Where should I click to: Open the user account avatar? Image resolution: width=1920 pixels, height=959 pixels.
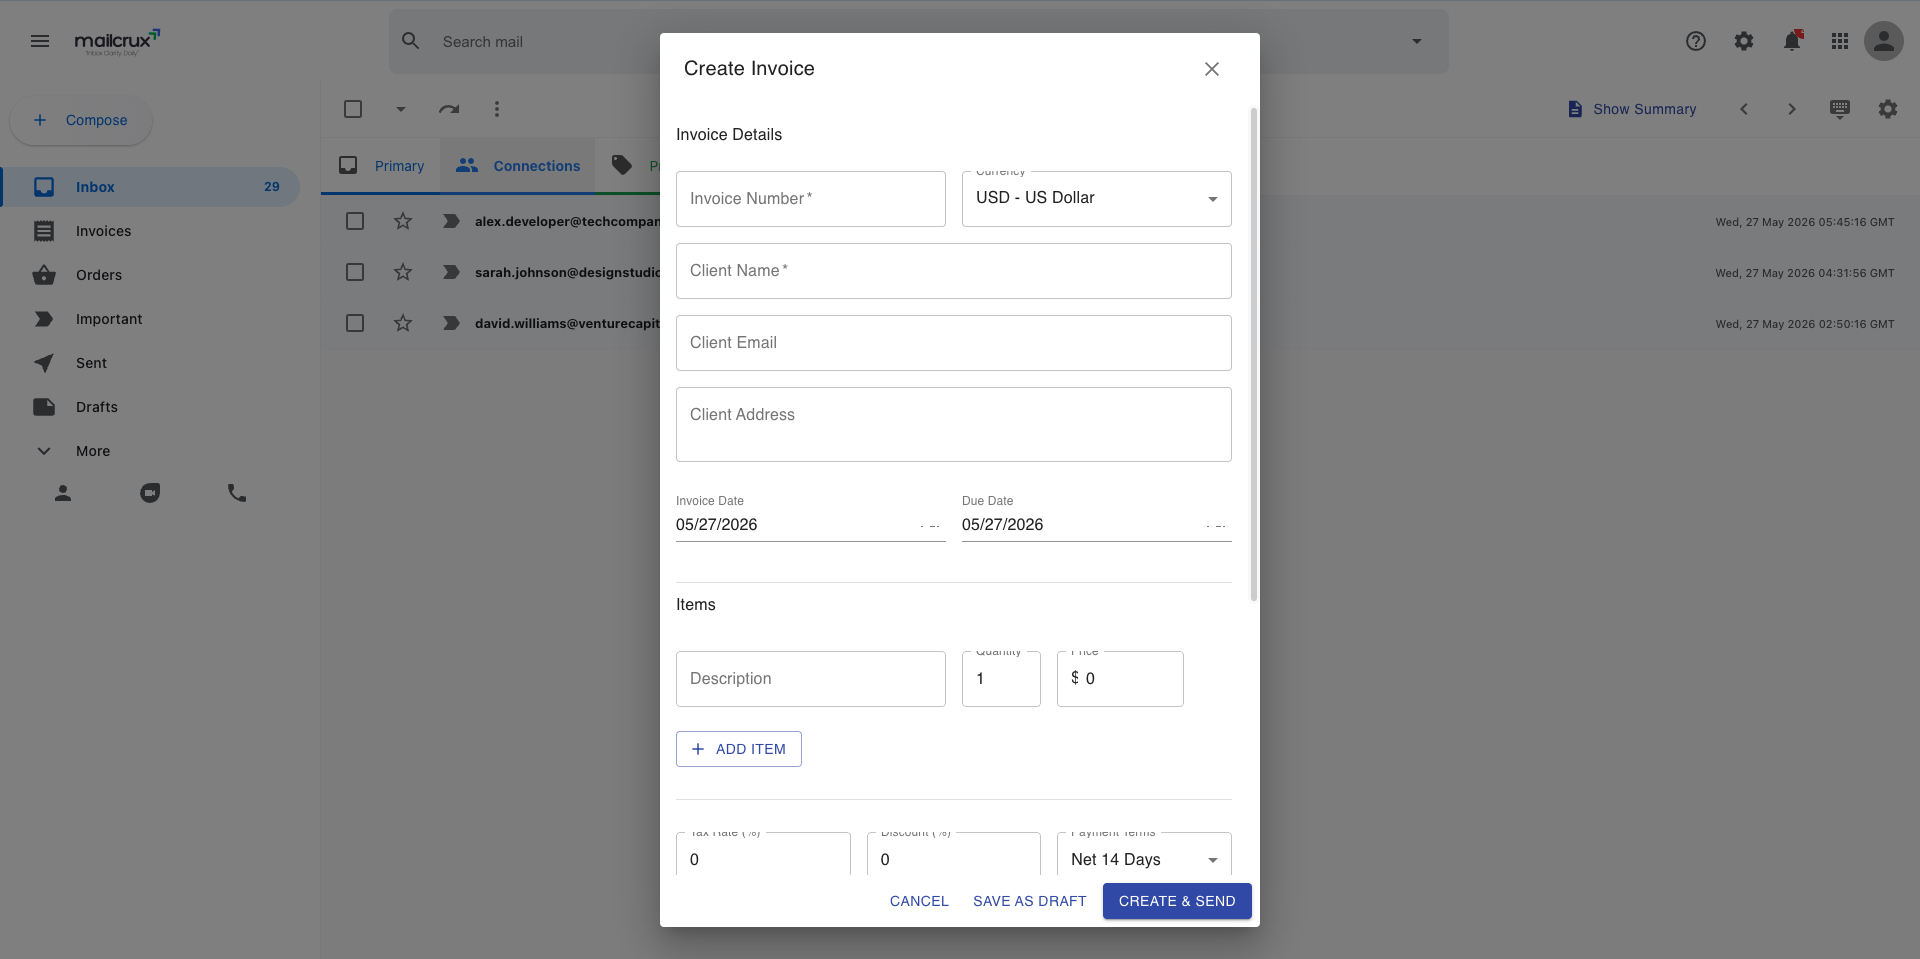pyautogui.click(x=1884, y=41)
